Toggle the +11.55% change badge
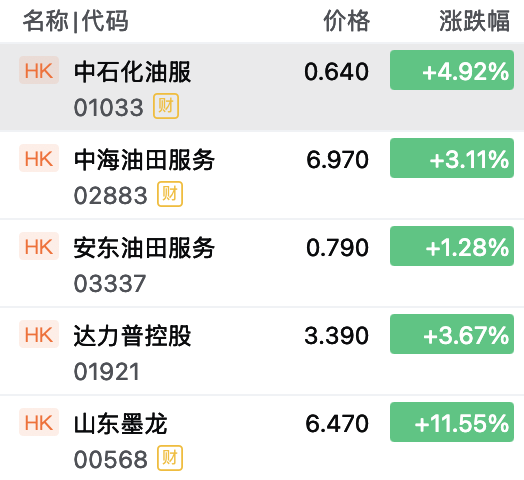 (x=452, y=422)
